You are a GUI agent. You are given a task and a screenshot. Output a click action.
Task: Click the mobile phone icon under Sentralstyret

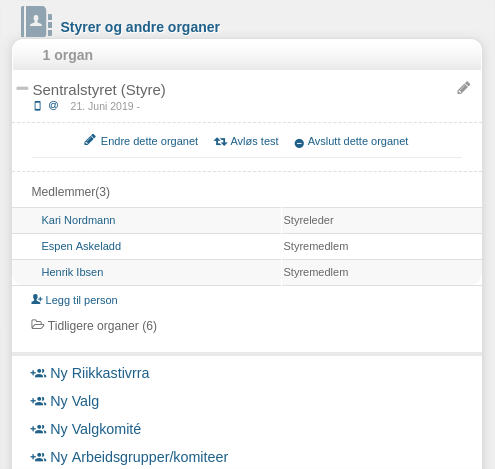(x=38, y=106)
